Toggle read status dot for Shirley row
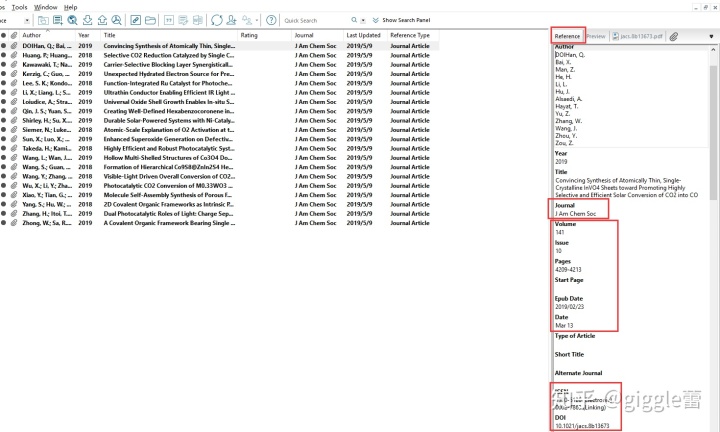 click(4, 120)
